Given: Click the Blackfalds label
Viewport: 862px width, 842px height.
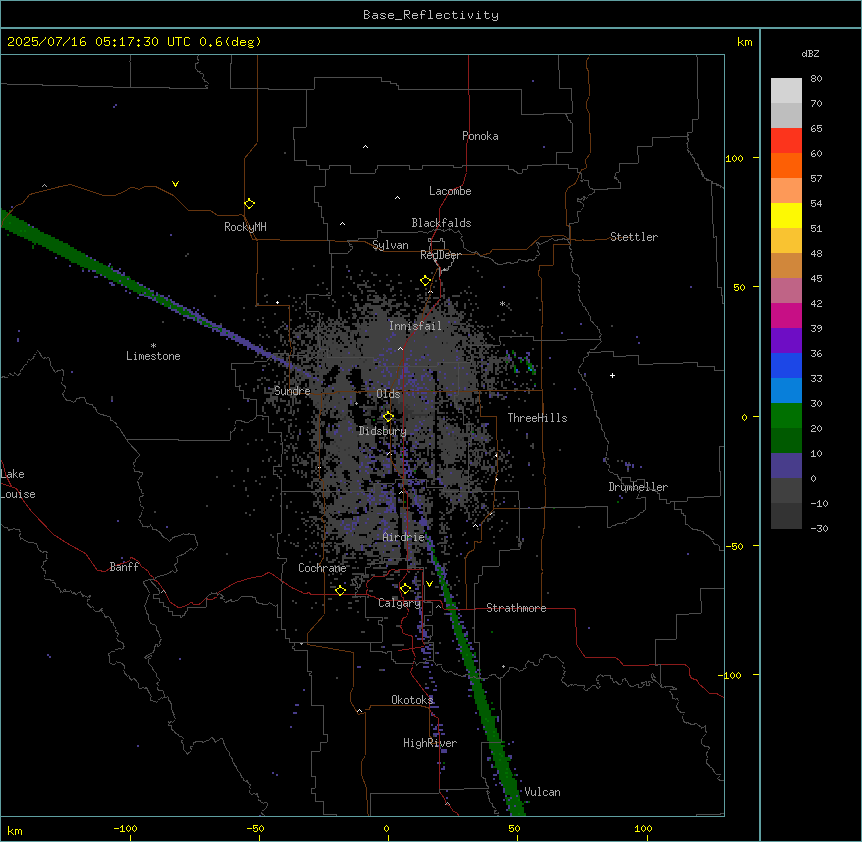Looking at the screenshot, I should 441,223.
